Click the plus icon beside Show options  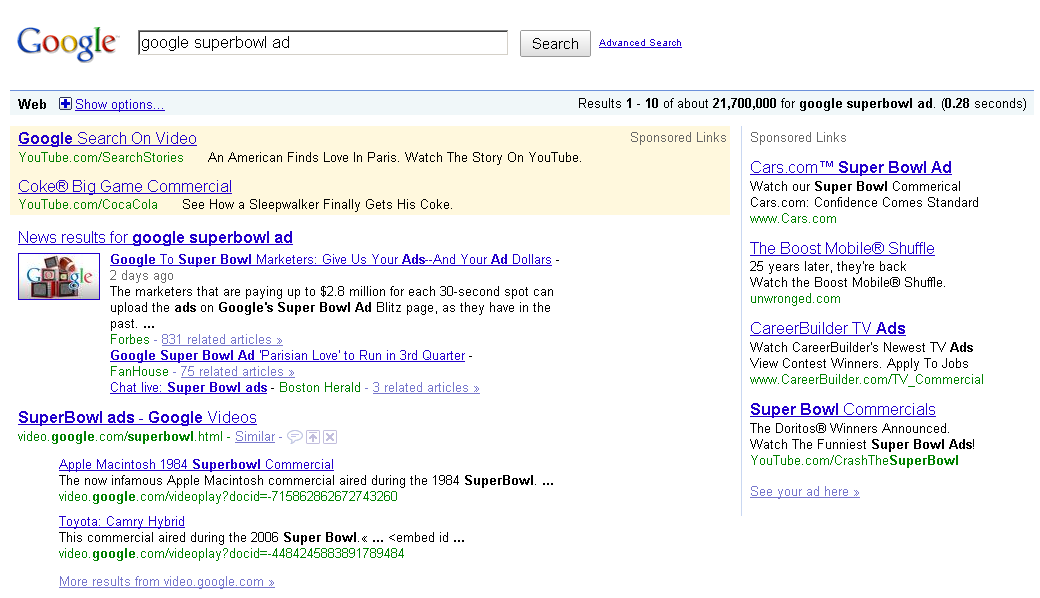point(65,103)
